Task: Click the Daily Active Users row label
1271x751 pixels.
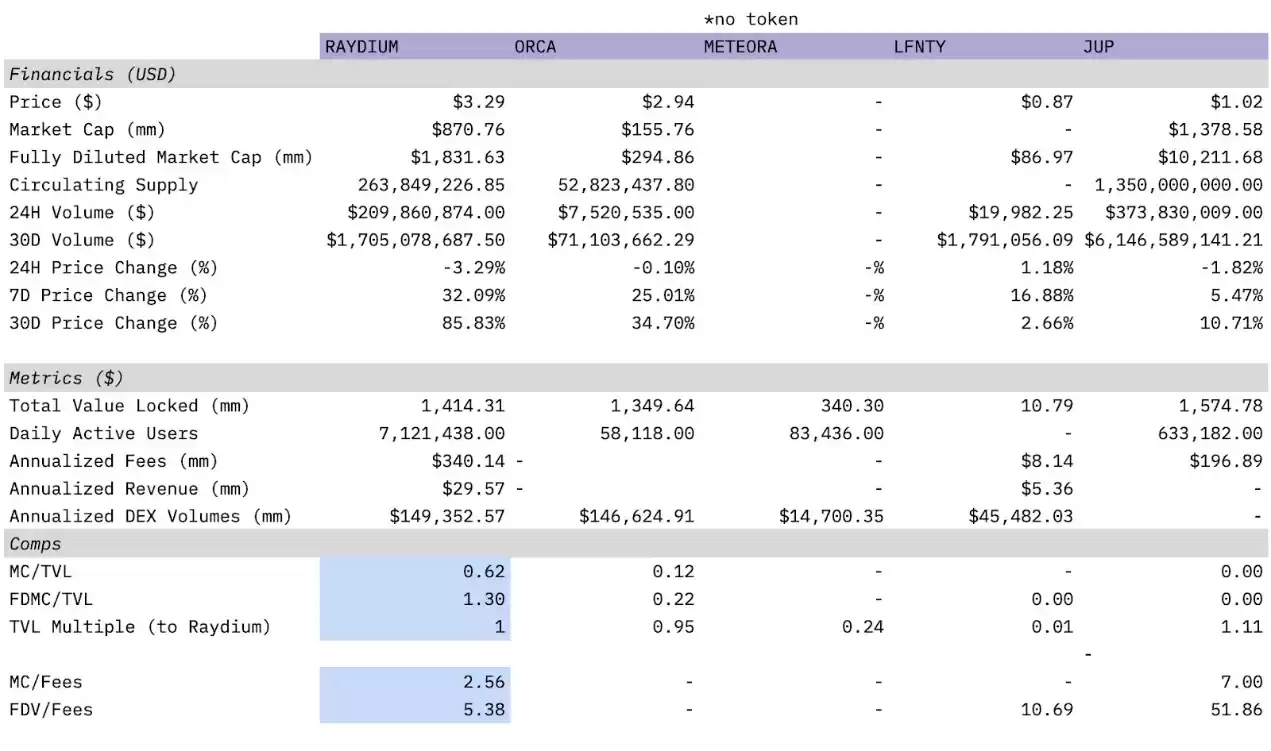Action: 103,434
